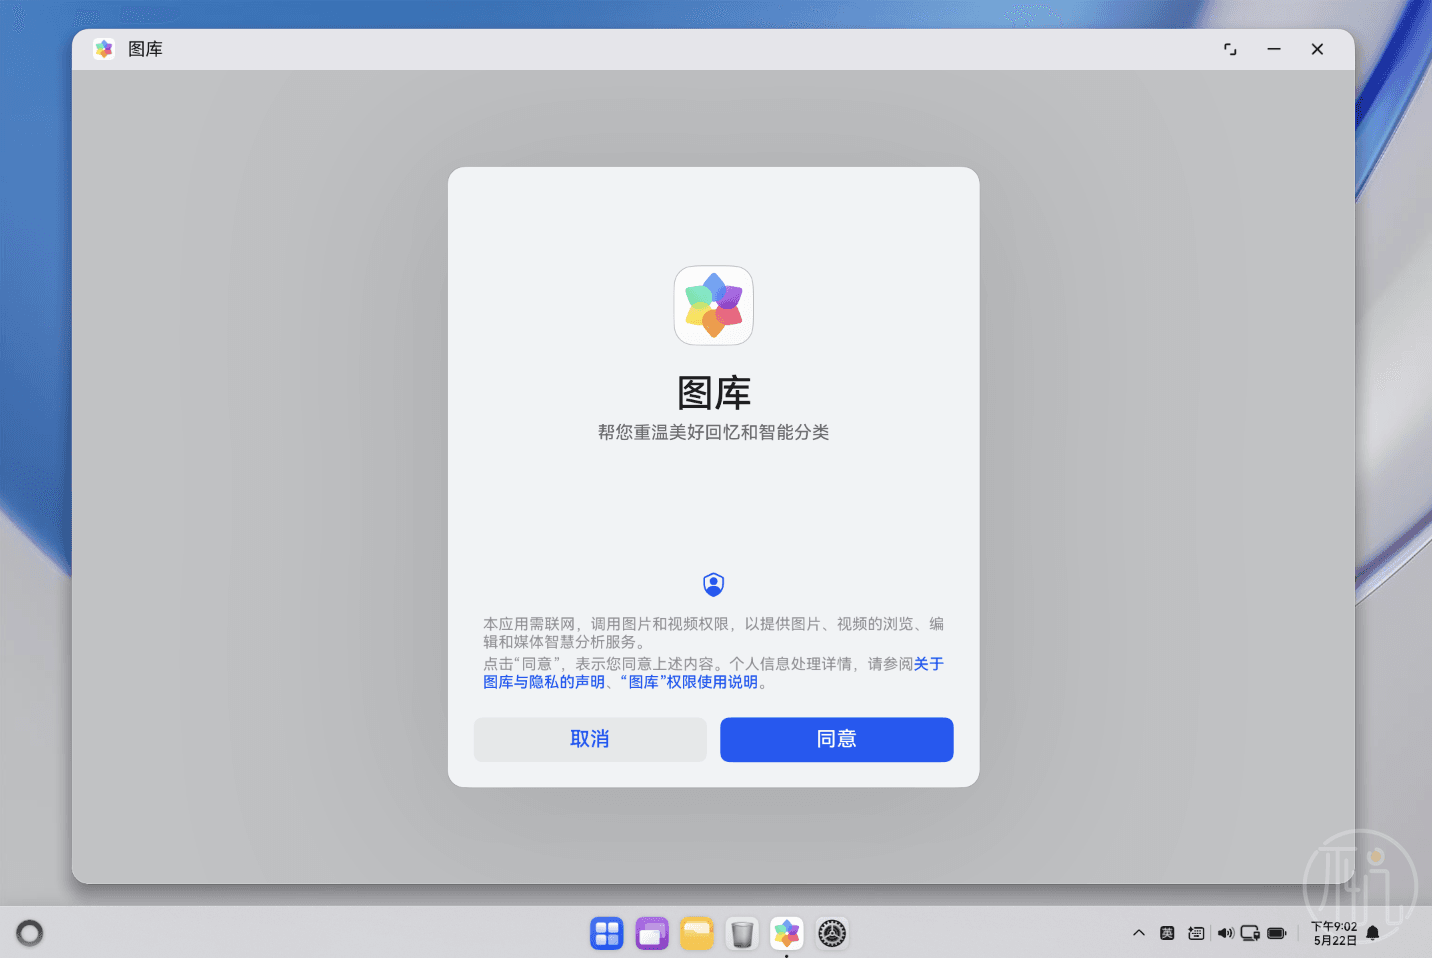Open the 关于图库与隐私的声明 link
This screenshot has width=1432, height=958.
coord(544,681)
